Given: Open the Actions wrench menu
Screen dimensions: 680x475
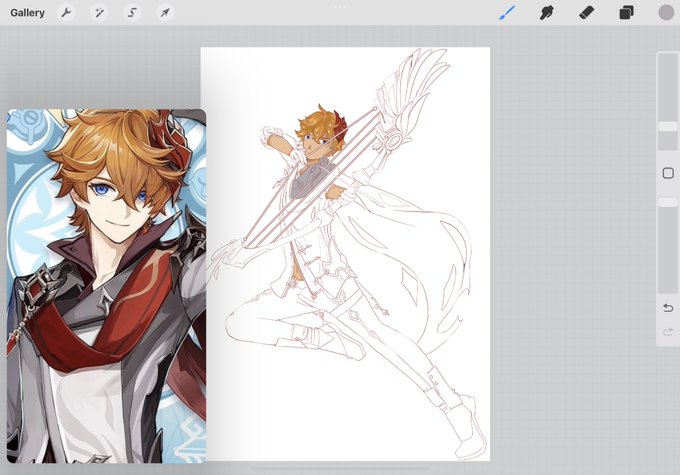Looking at the screenshot, I should (x=66, y=13).
